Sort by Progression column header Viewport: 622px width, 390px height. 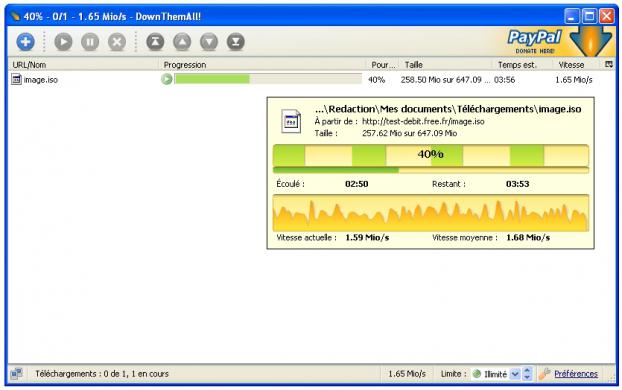point(262,65)
